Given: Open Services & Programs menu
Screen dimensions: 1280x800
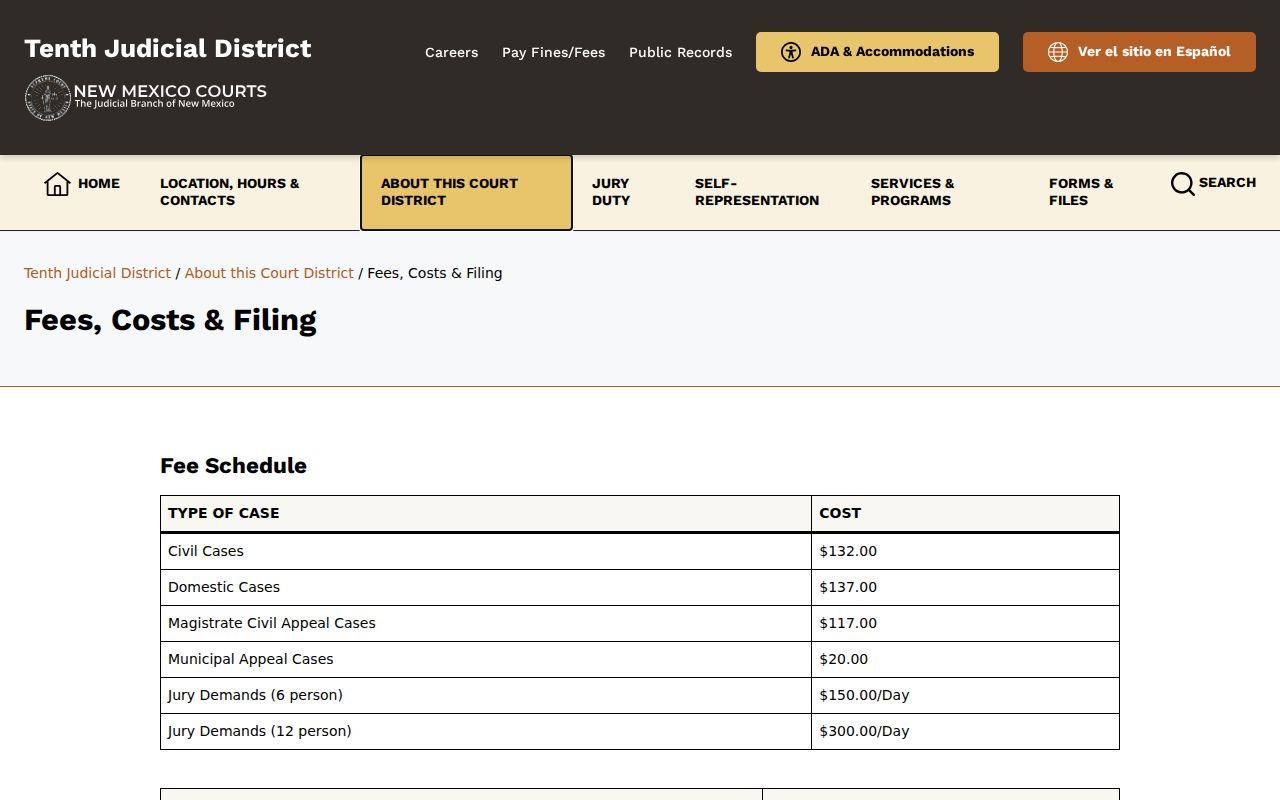Looking at the screenshot, I should point(913,192).
